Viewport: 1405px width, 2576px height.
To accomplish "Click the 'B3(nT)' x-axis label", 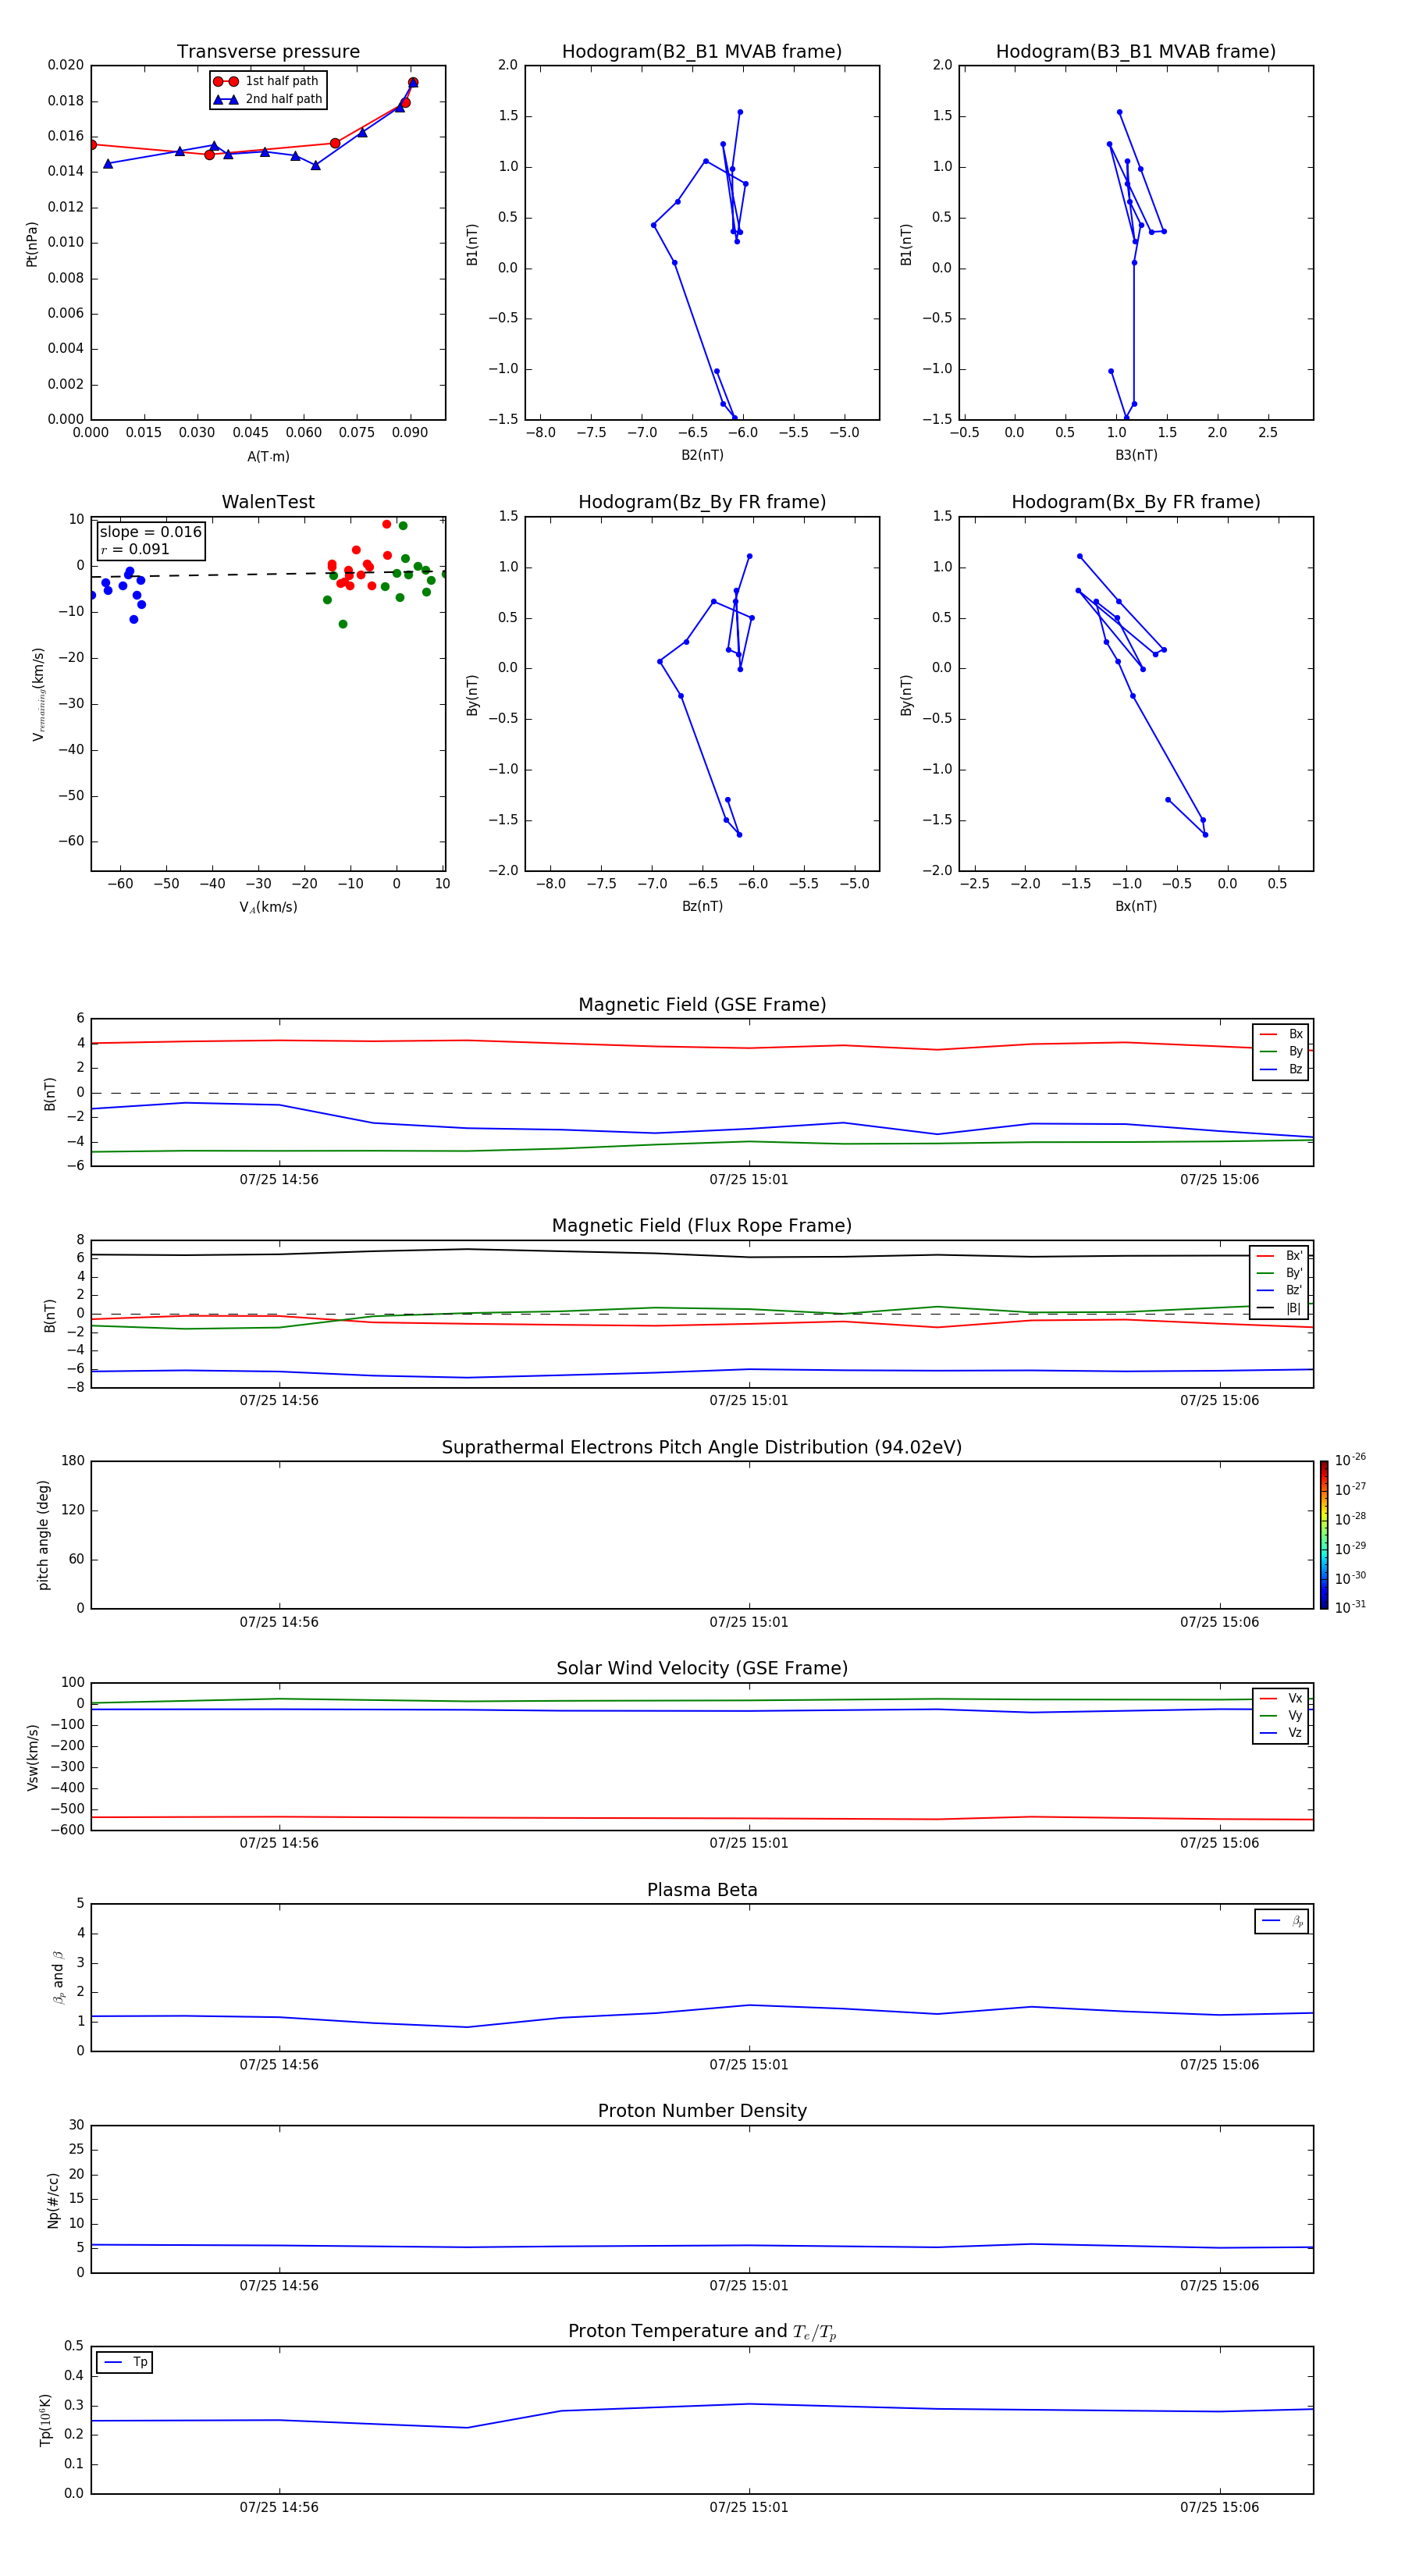I will [x=1136, y=455].
